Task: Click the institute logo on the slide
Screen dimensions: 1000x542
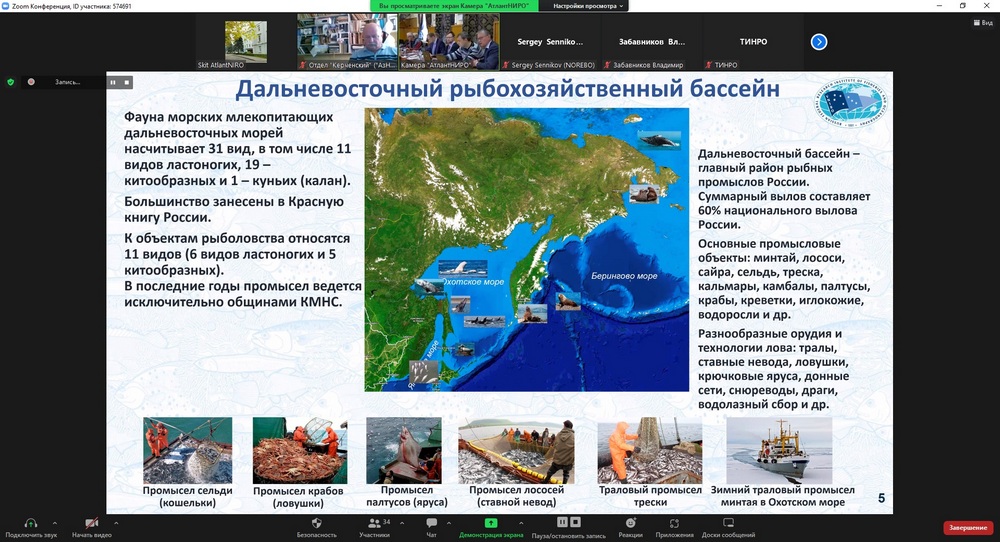Action: pos(849,102)
